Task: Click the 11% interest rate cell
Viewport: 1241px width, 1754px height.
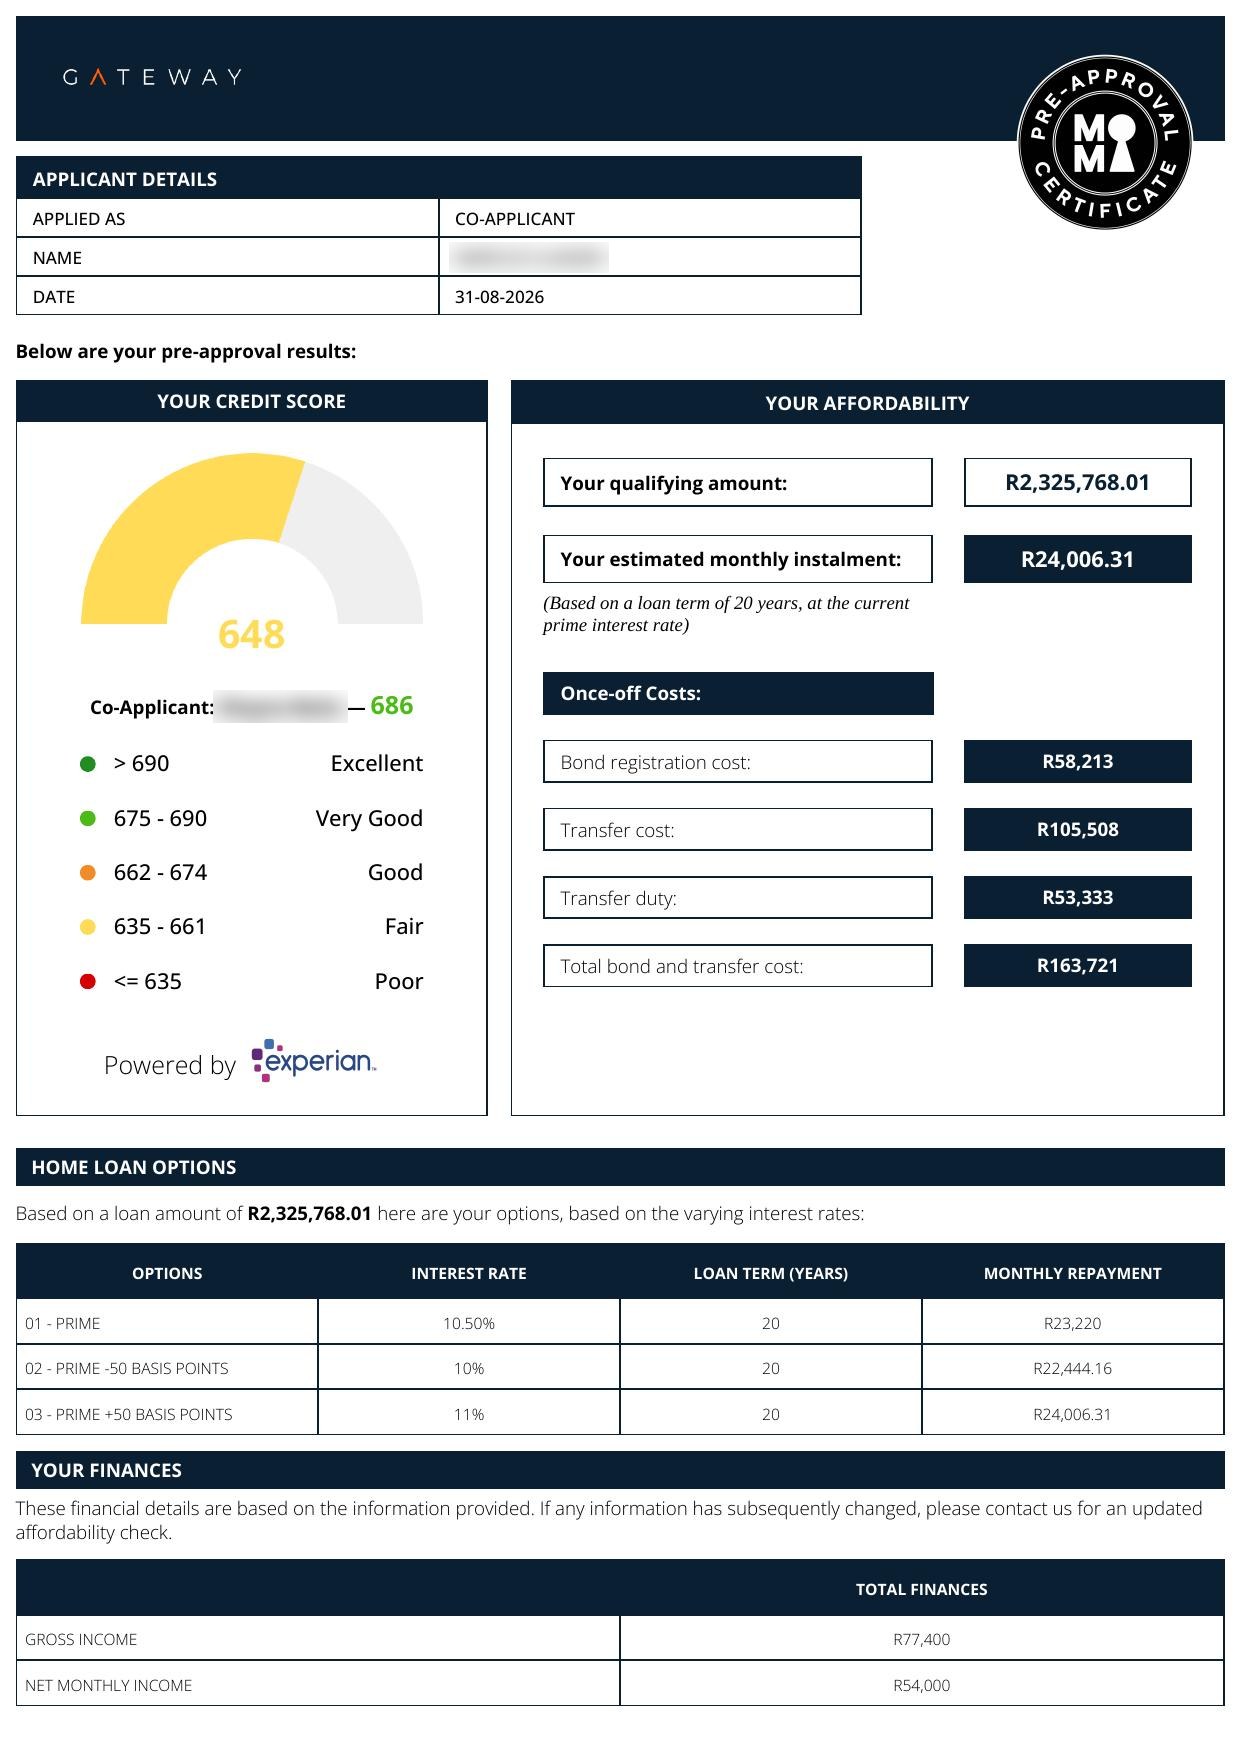Action: (x=469, y=1414)
